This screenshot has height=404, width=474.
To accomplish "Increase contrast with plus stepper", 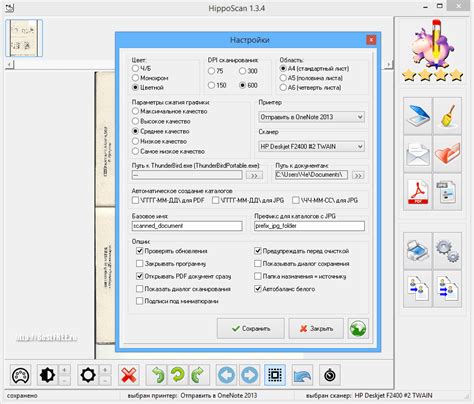I will coord(64,370).
